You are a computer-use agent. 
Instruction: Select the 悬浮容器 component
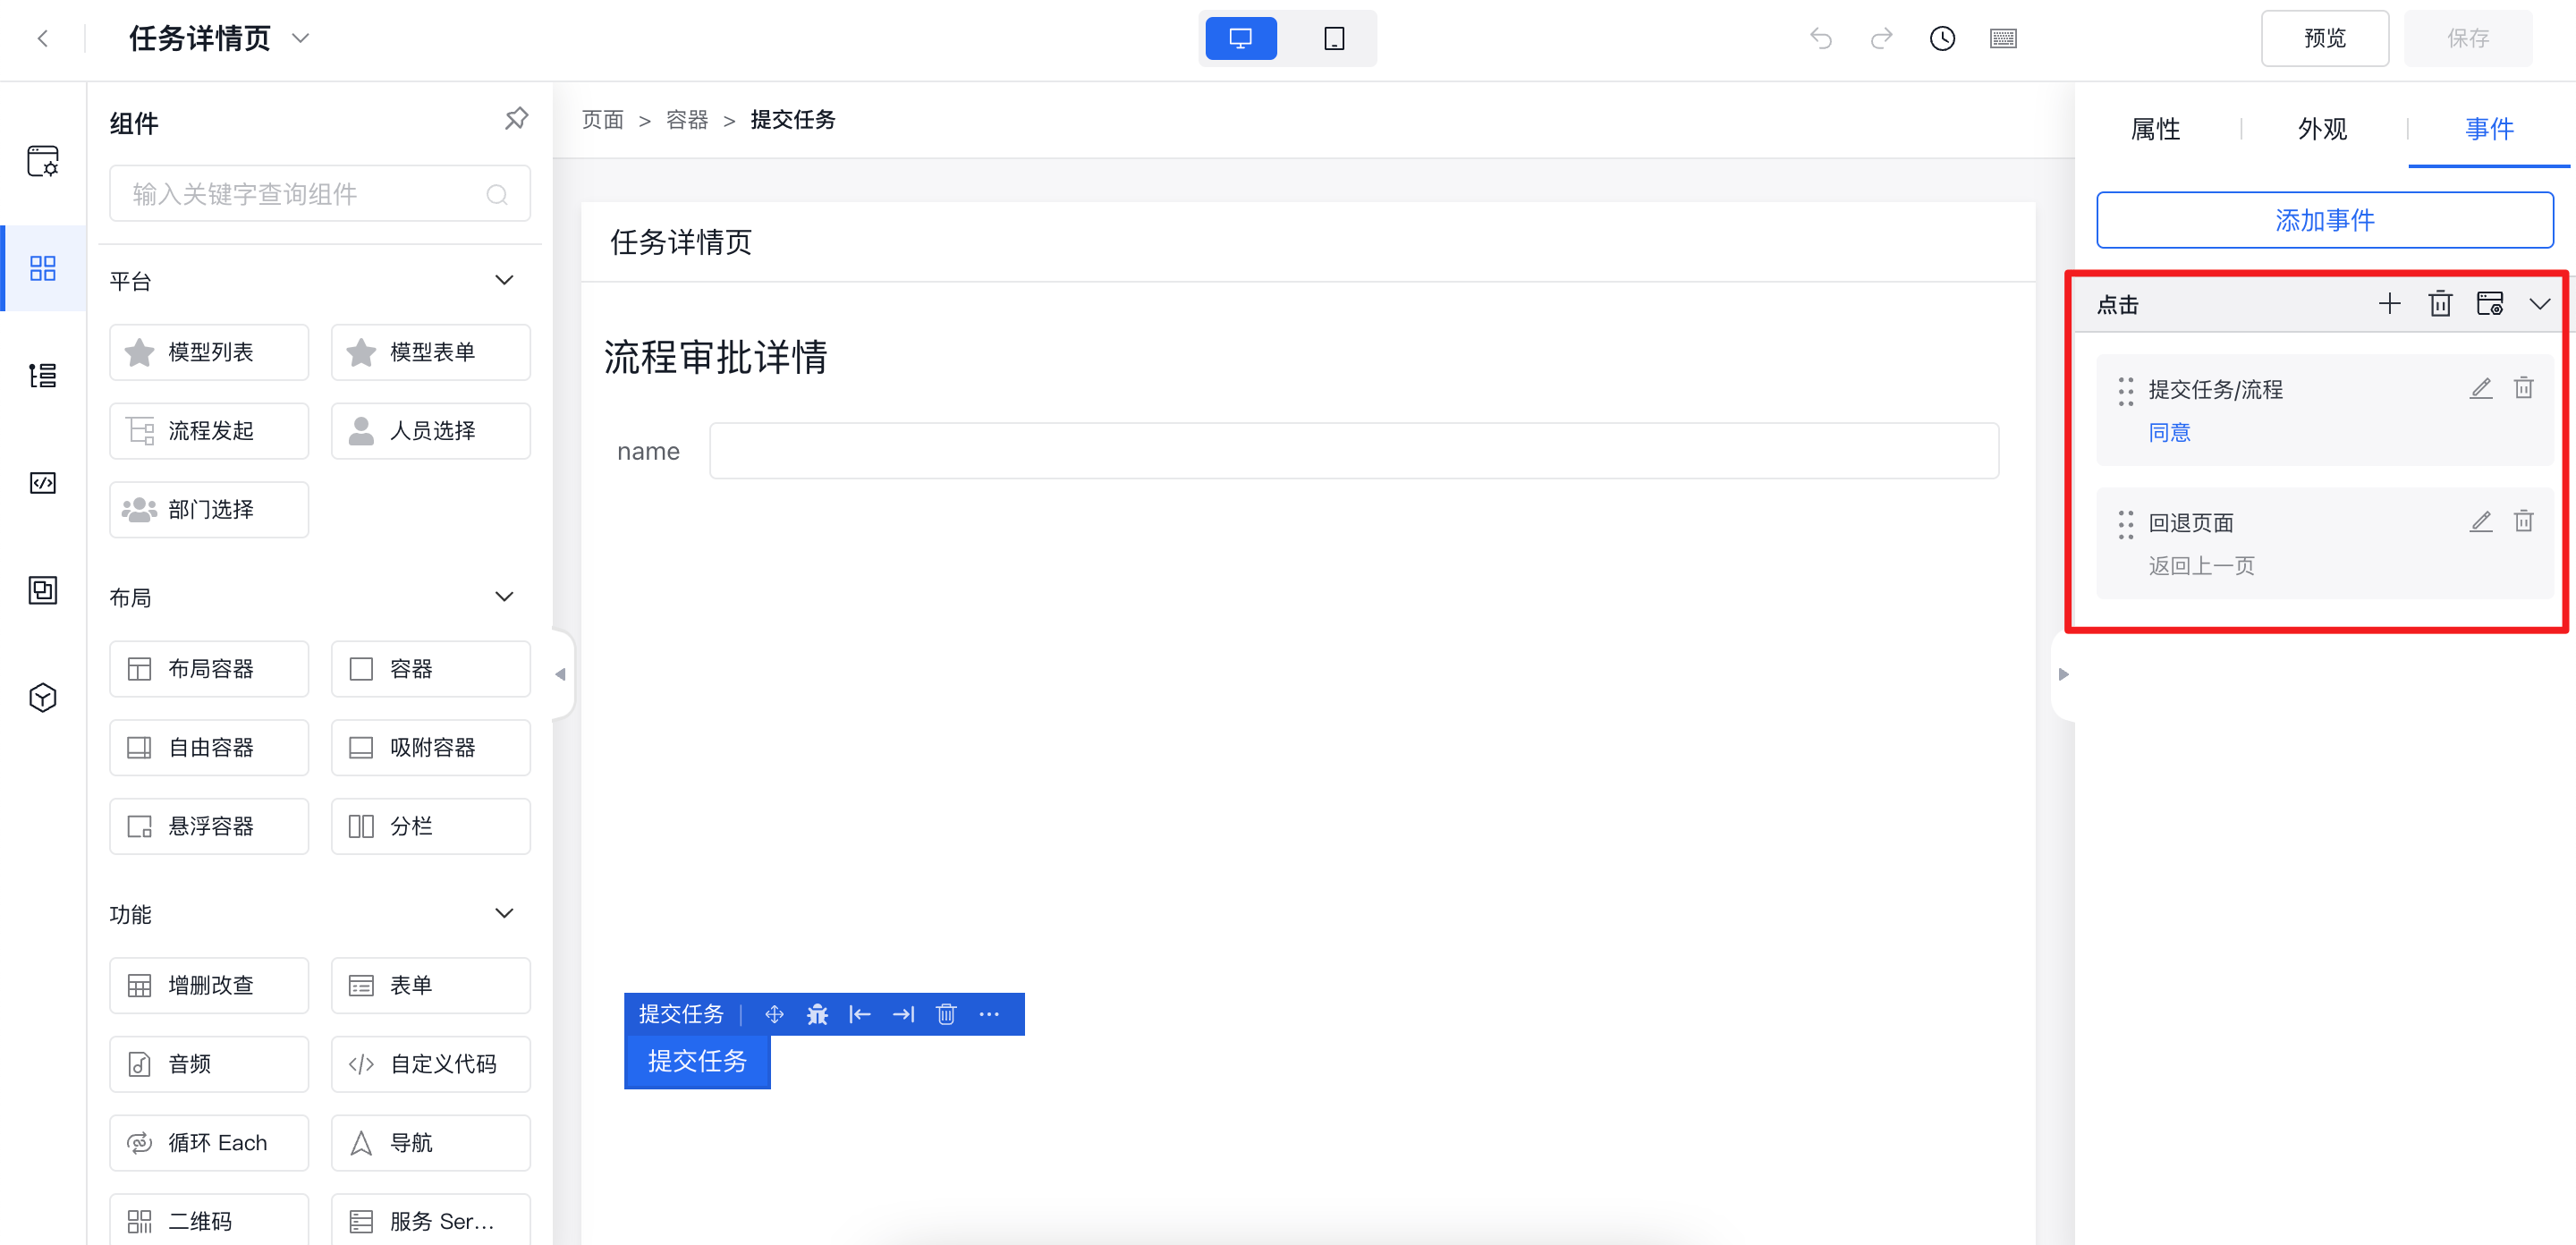pos(209,826)
